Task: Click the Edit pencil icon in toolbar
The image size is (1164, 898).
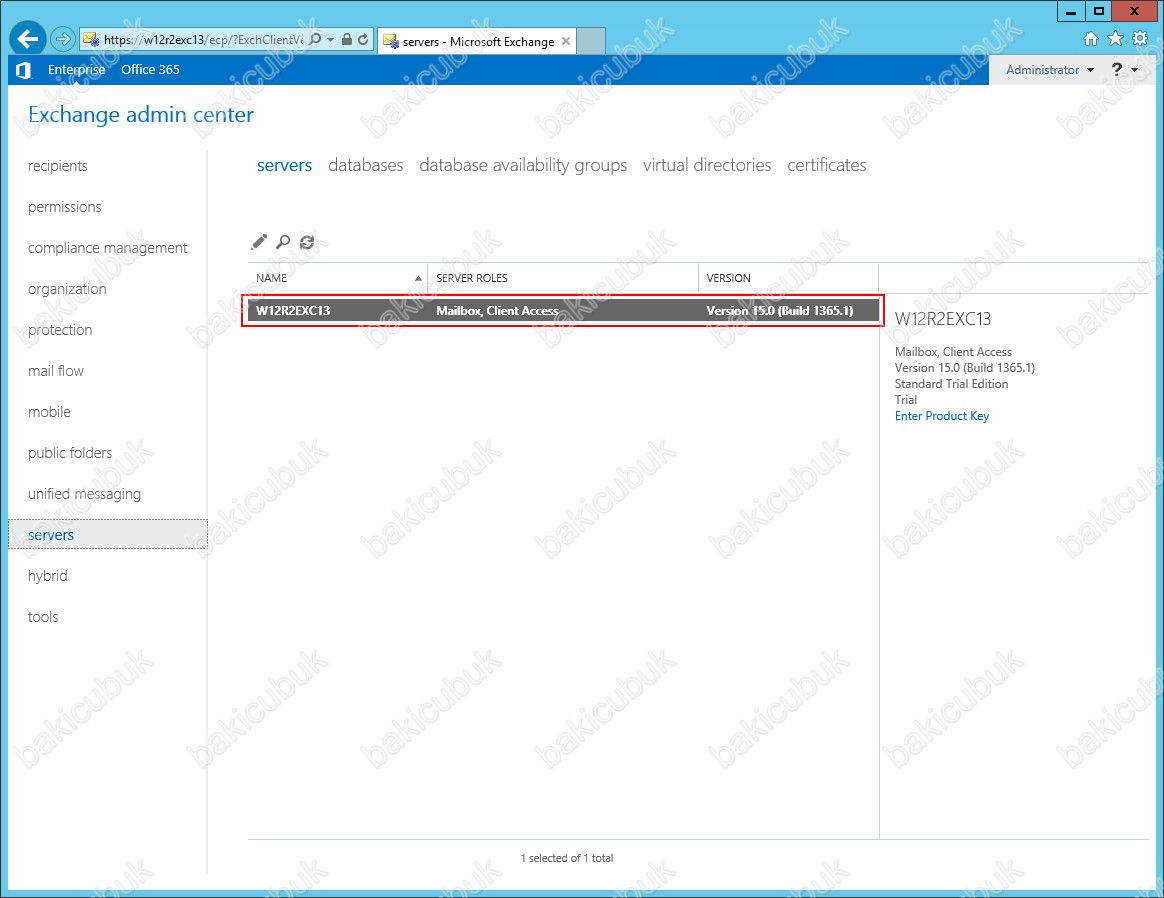Action: (258, 242)
